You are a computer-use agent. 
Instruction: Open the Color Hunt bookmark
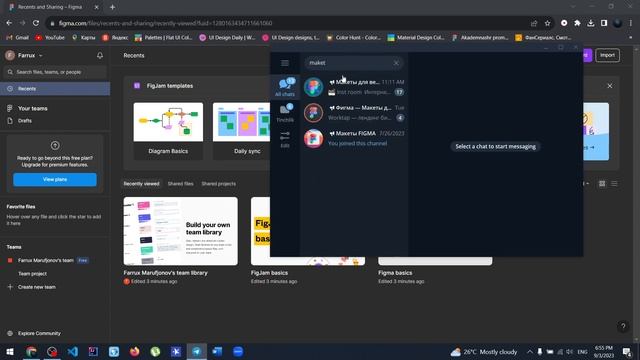(x=354, y=38)
